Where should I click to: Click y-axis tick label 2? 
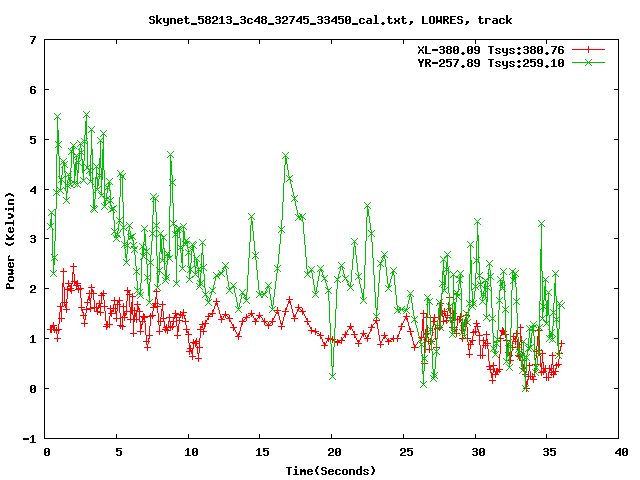point(33,289)
